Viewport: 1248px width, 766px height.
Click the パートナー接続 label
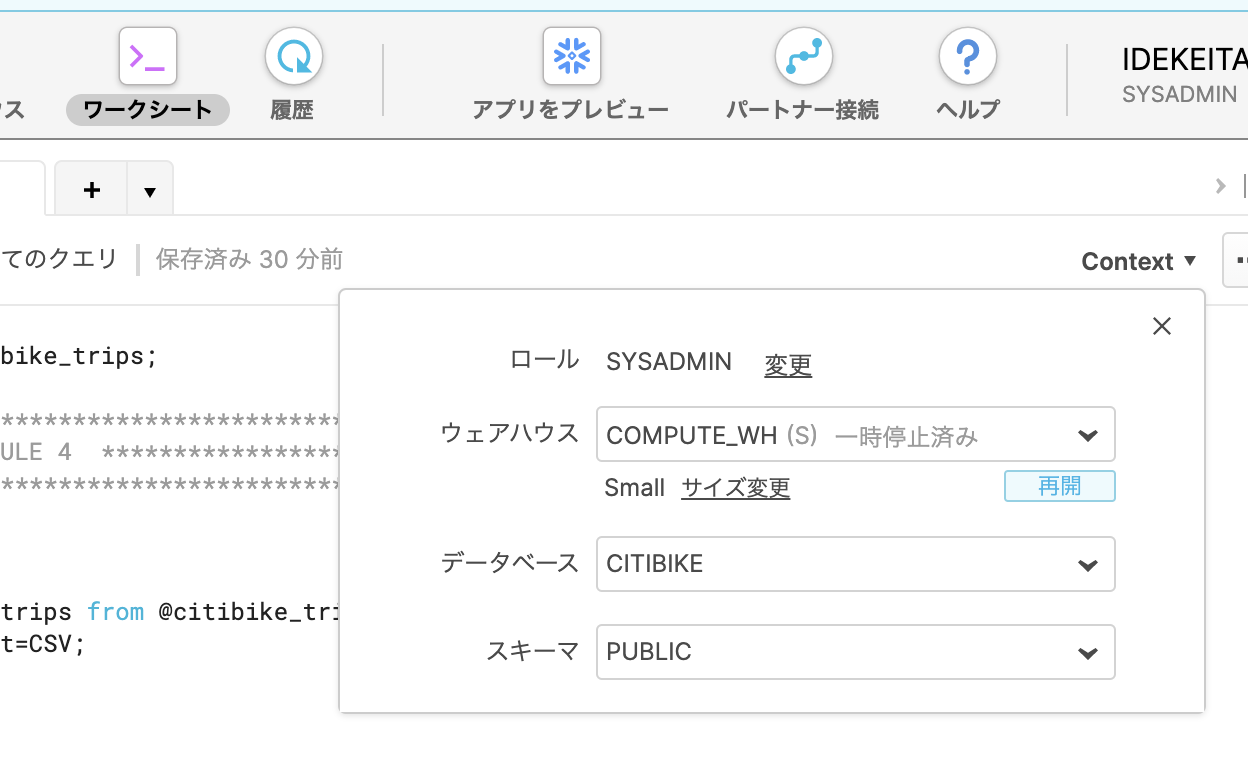click(x=802, y=110)
